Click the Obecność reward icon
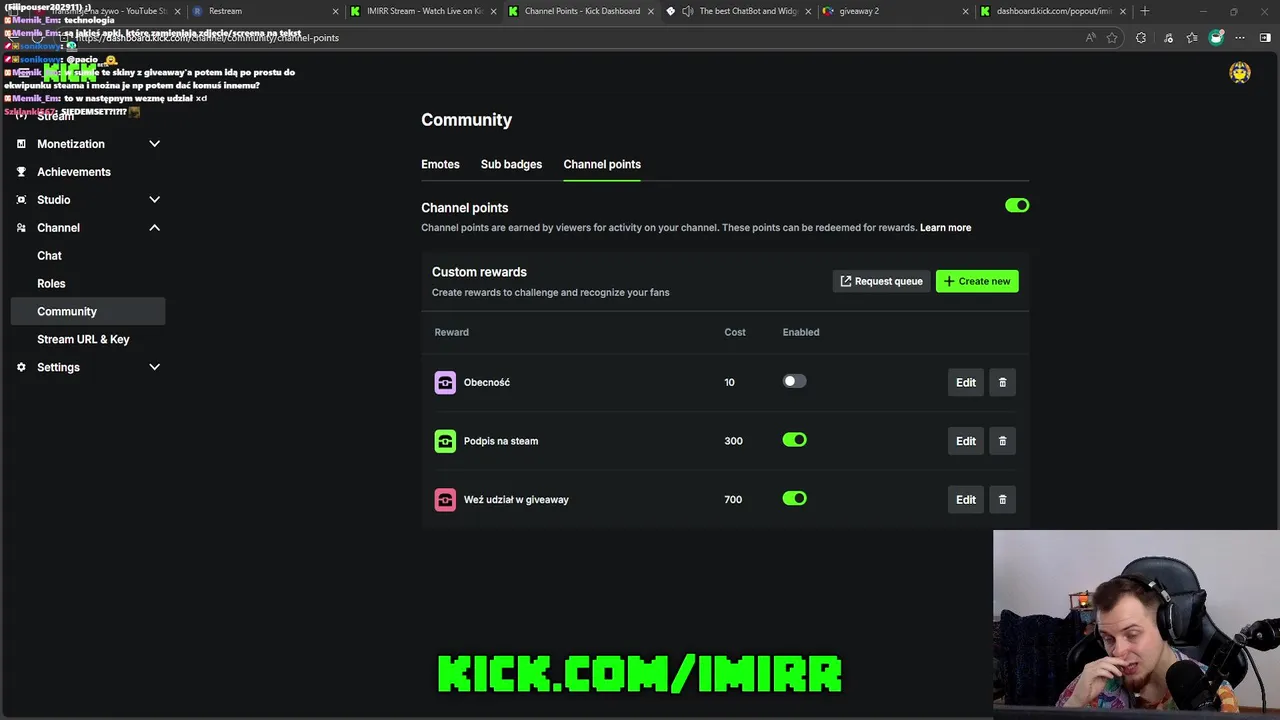 tap(445, 382)
